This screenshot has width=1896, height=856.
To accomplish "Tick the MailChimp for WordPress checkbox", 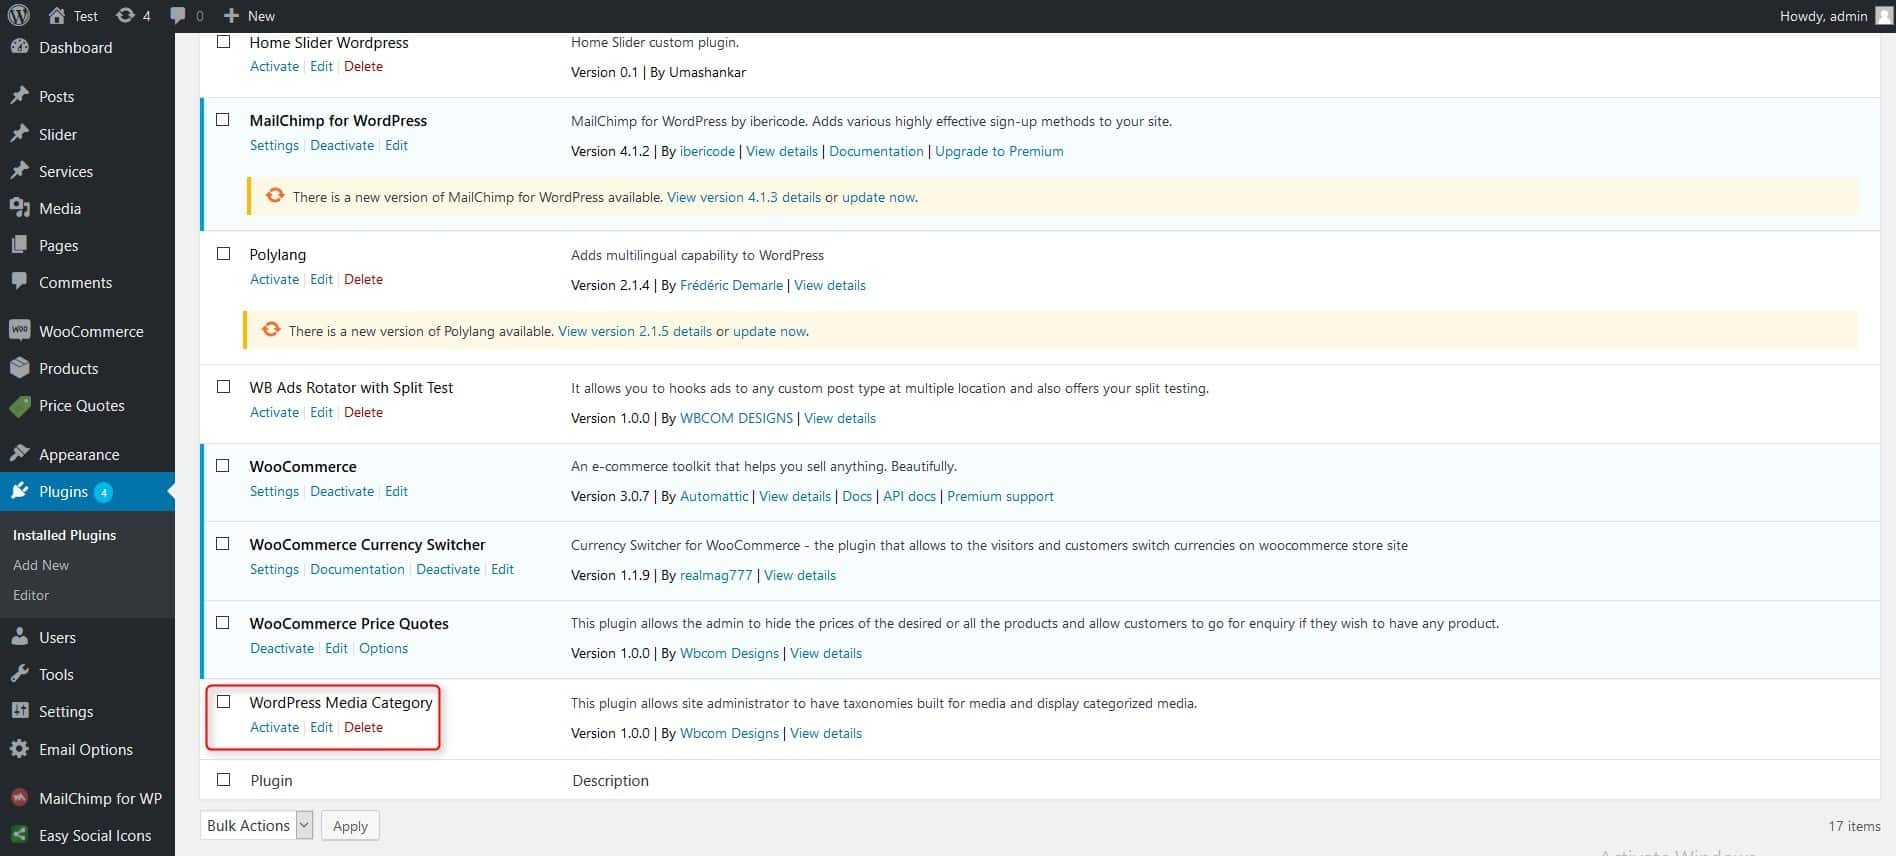I will pyautogui.click(x=224, y=120).
